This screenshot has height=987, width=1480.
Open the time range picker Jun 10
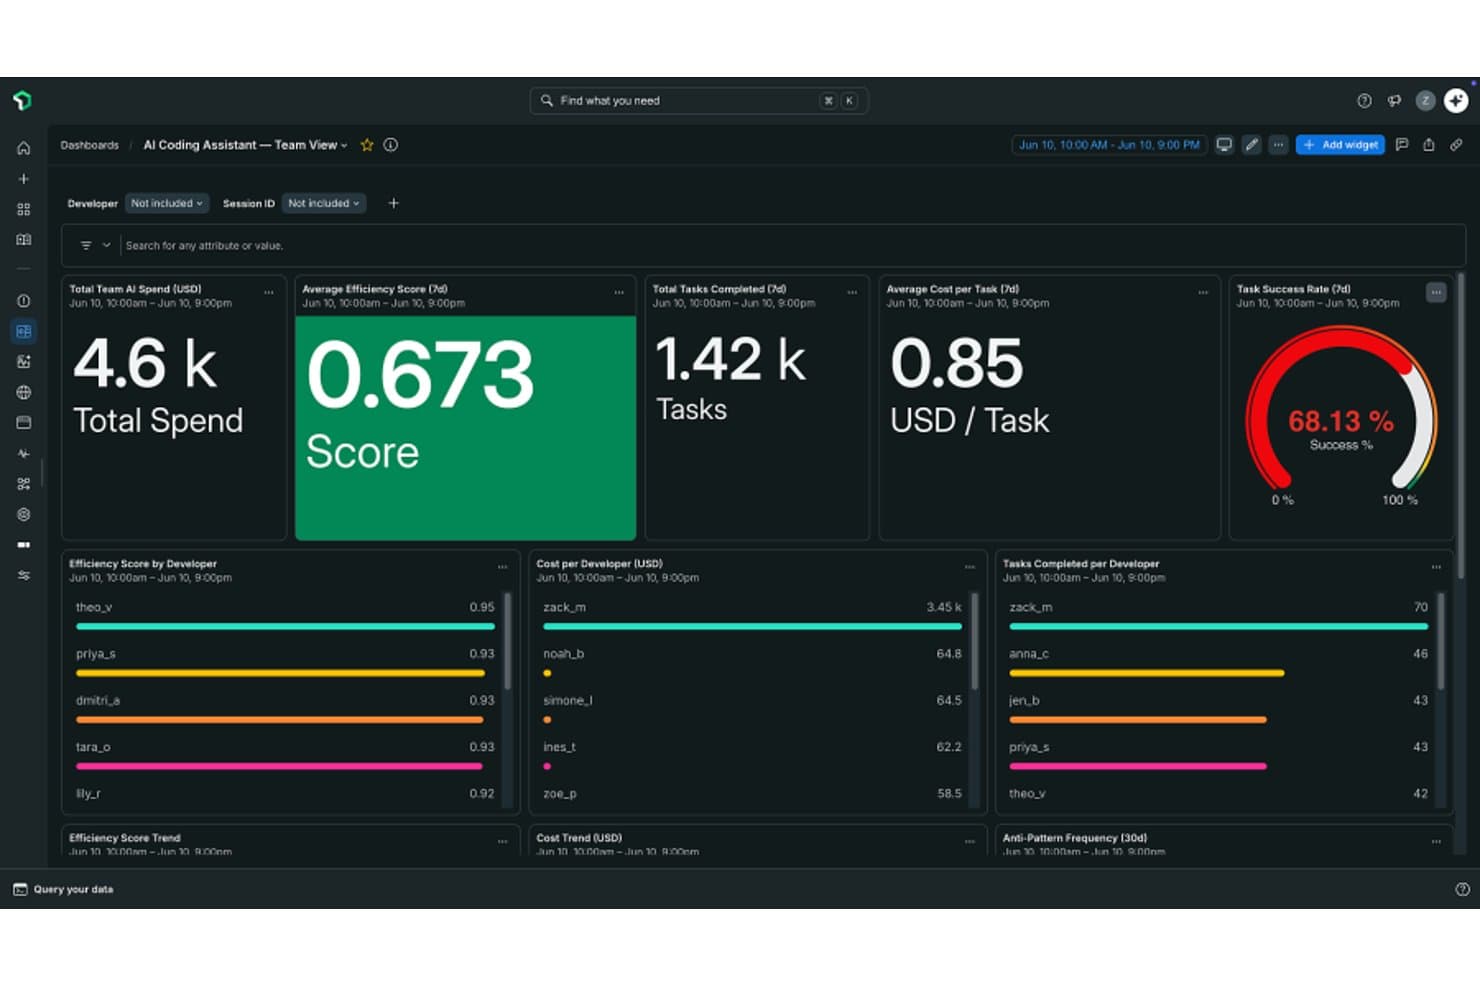coord(1109,145)
